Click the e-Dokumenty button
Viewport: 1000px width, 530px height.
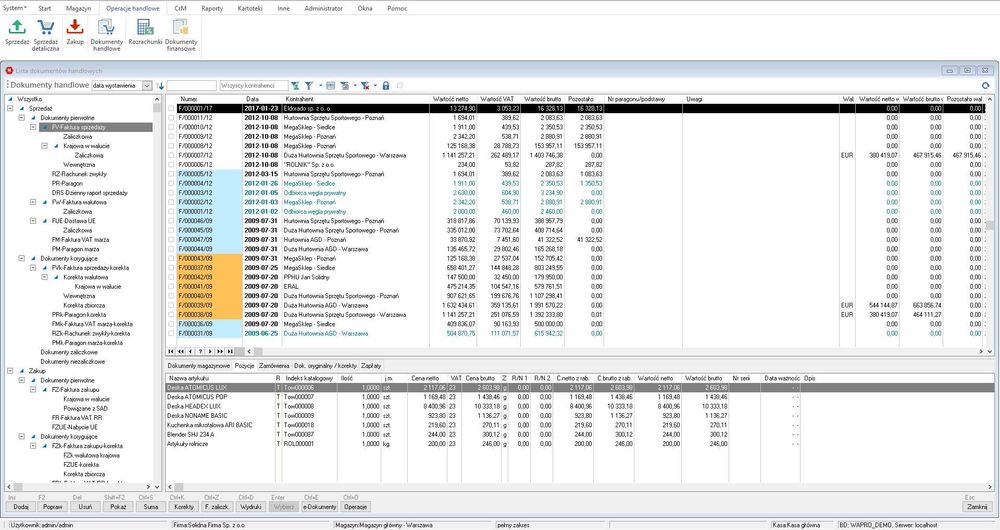coord(320,507)
